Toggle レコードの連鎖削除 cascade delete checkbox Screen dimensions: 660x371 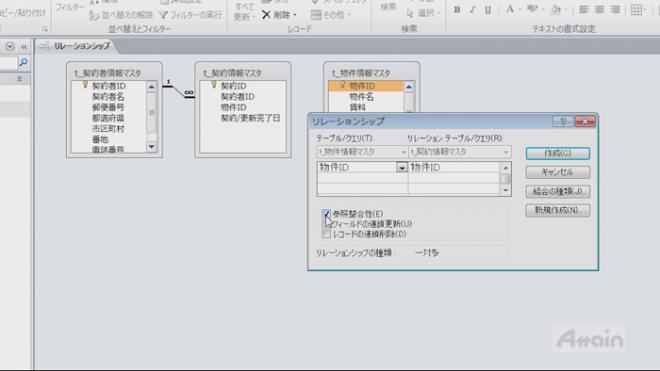click(326, 234)
